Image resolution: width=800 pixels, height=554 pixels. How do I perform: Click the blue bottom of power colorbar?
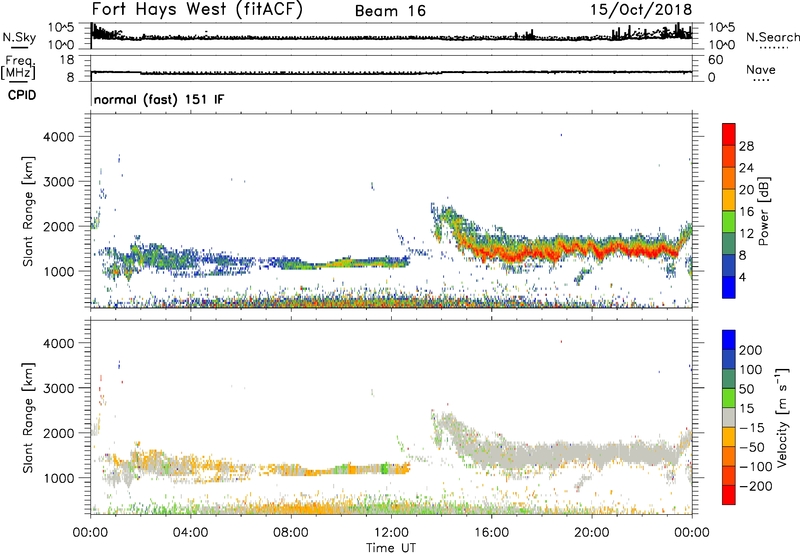pyautogui.click(x=729, y=287)
